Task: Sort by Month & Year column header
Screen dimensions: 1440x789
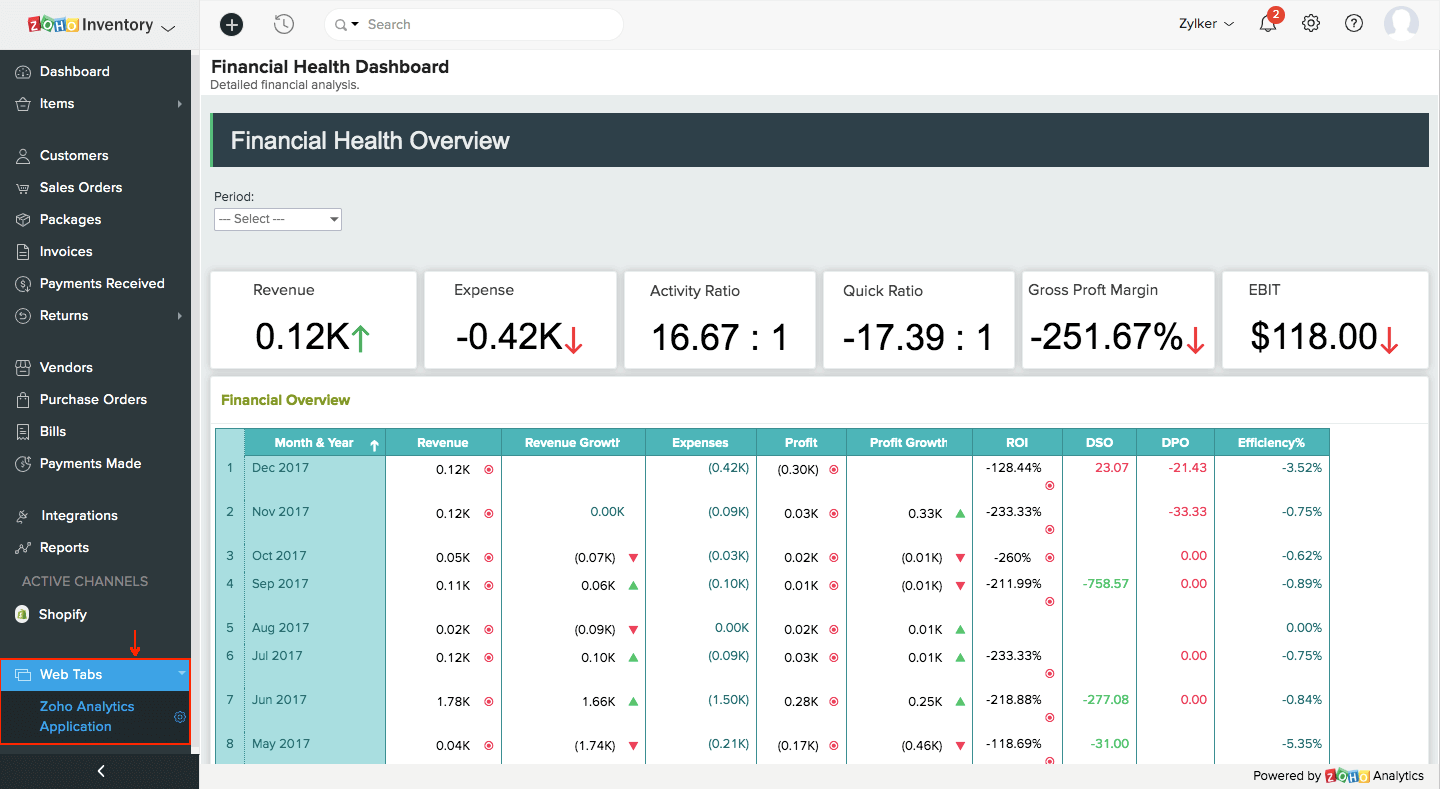Action: point(314,443)
